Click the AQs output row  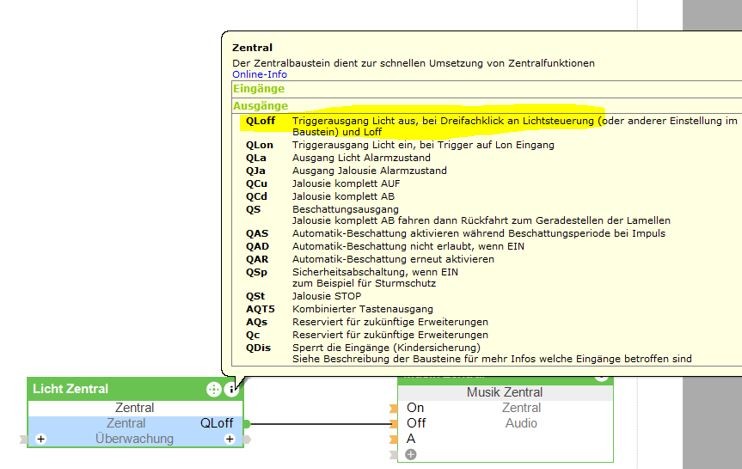(x=367, y=322)
